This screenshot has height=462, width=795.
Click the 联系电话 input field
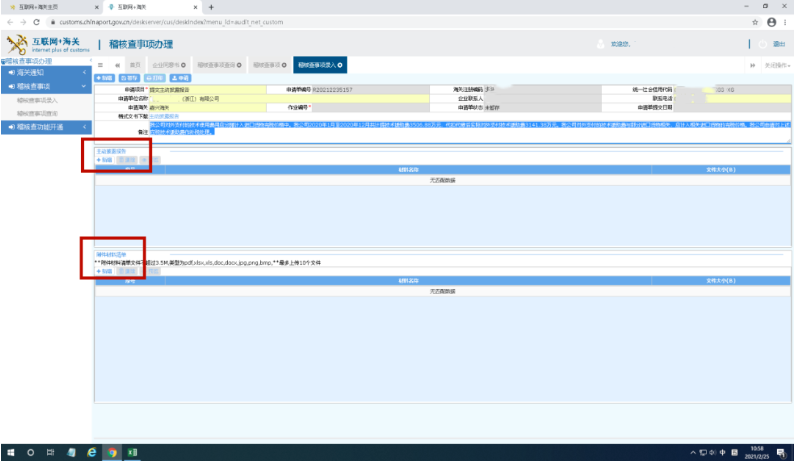(732, 99)
